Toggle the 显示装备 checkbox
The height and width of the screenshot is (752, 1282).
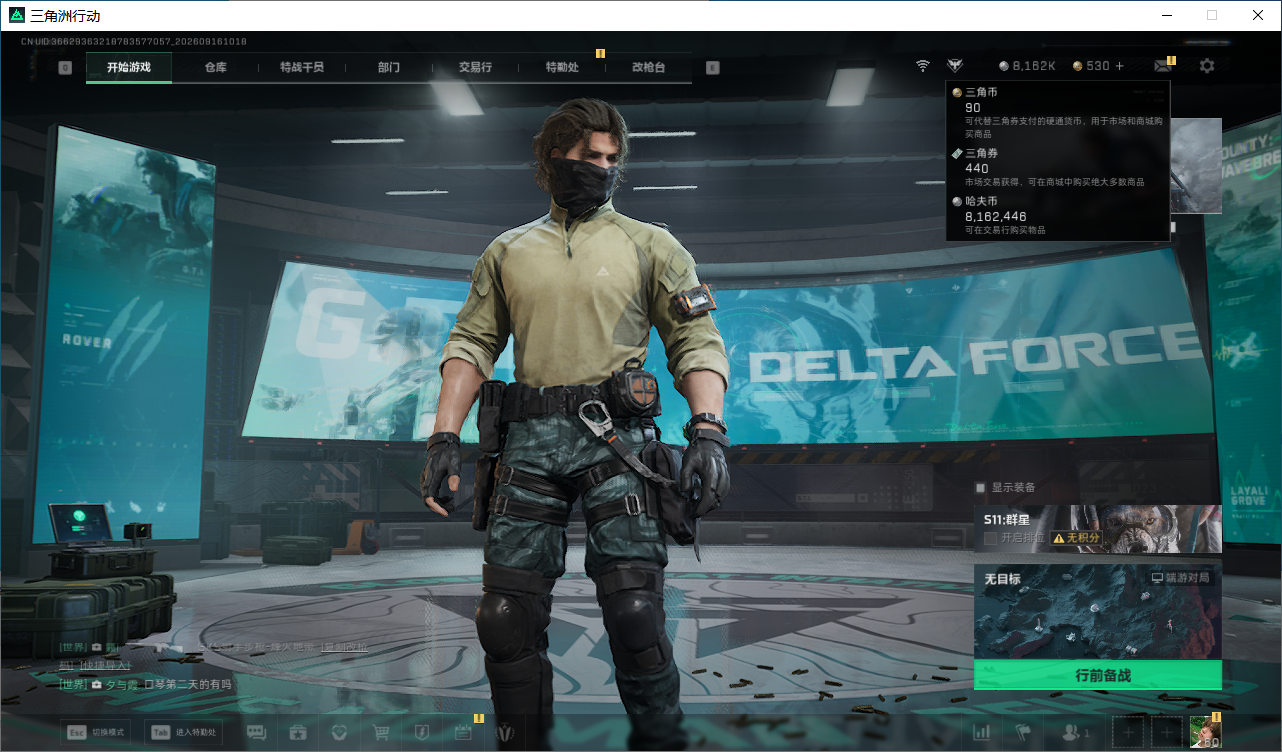(x=980, y=488)
